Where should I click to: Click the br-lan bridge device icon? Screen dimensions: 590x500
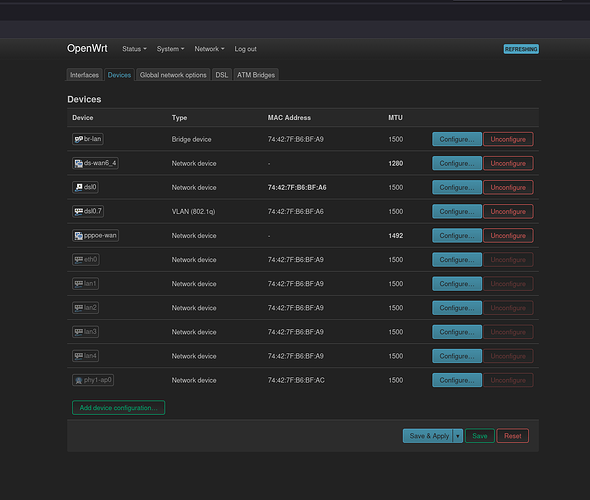click(78, 139)
